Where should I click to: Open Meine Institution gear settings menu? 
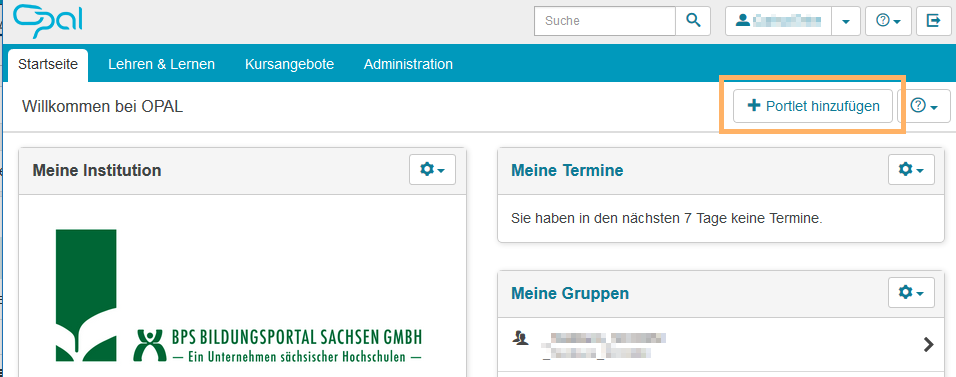432,170
